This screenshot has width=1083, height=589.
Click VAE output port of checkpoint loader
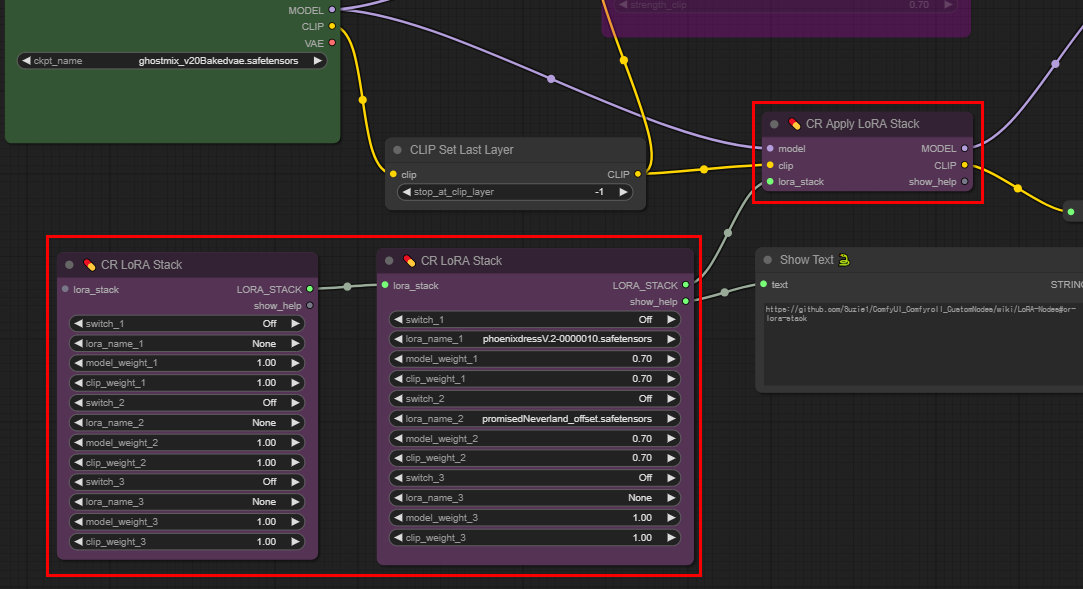332,43
